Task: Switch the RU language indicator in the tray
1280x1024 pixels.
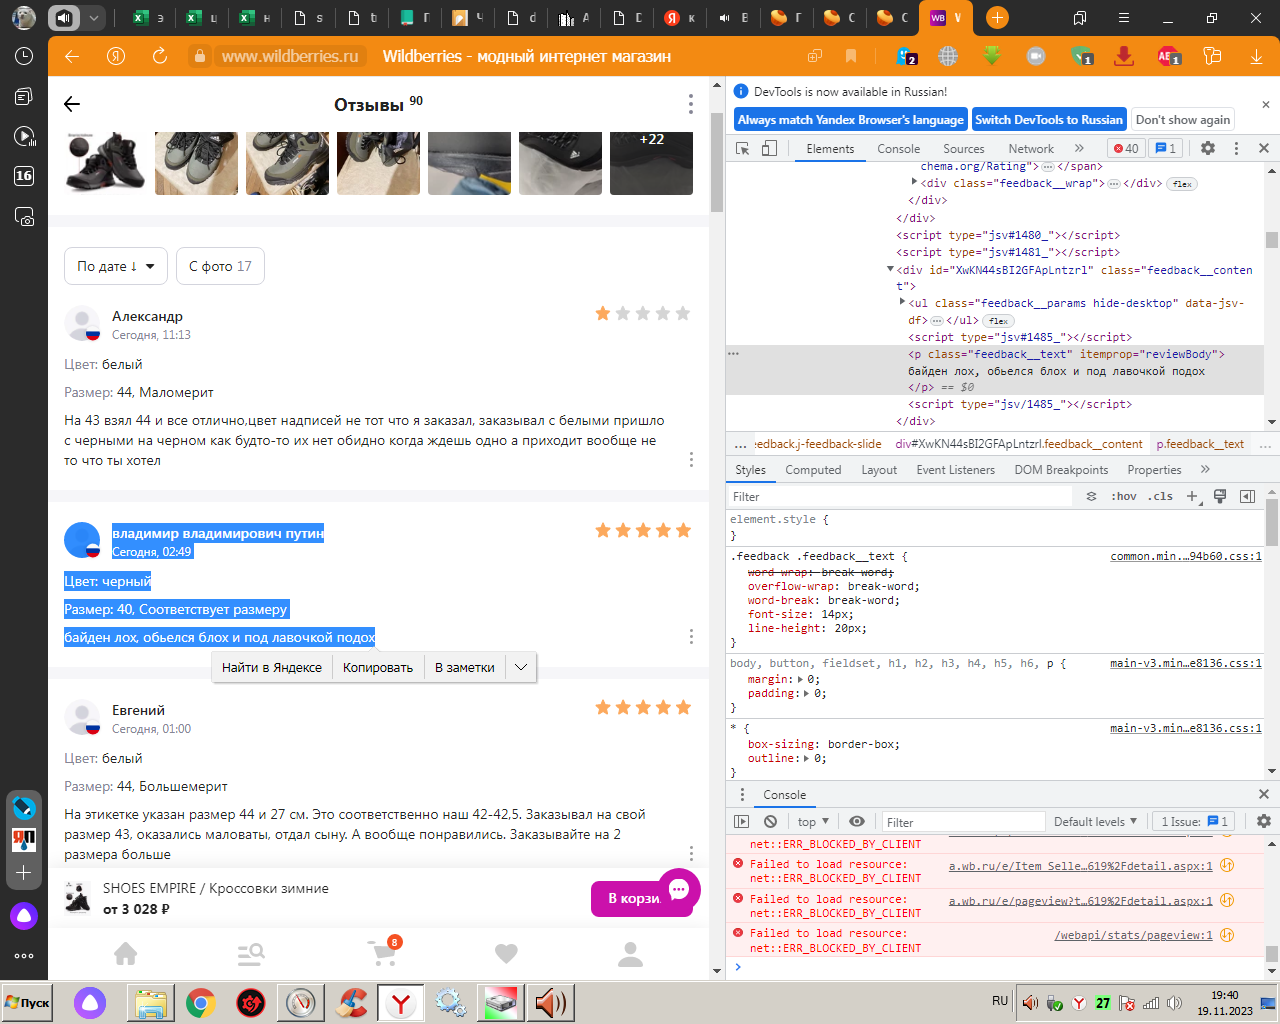Action: point(1000,1001)
